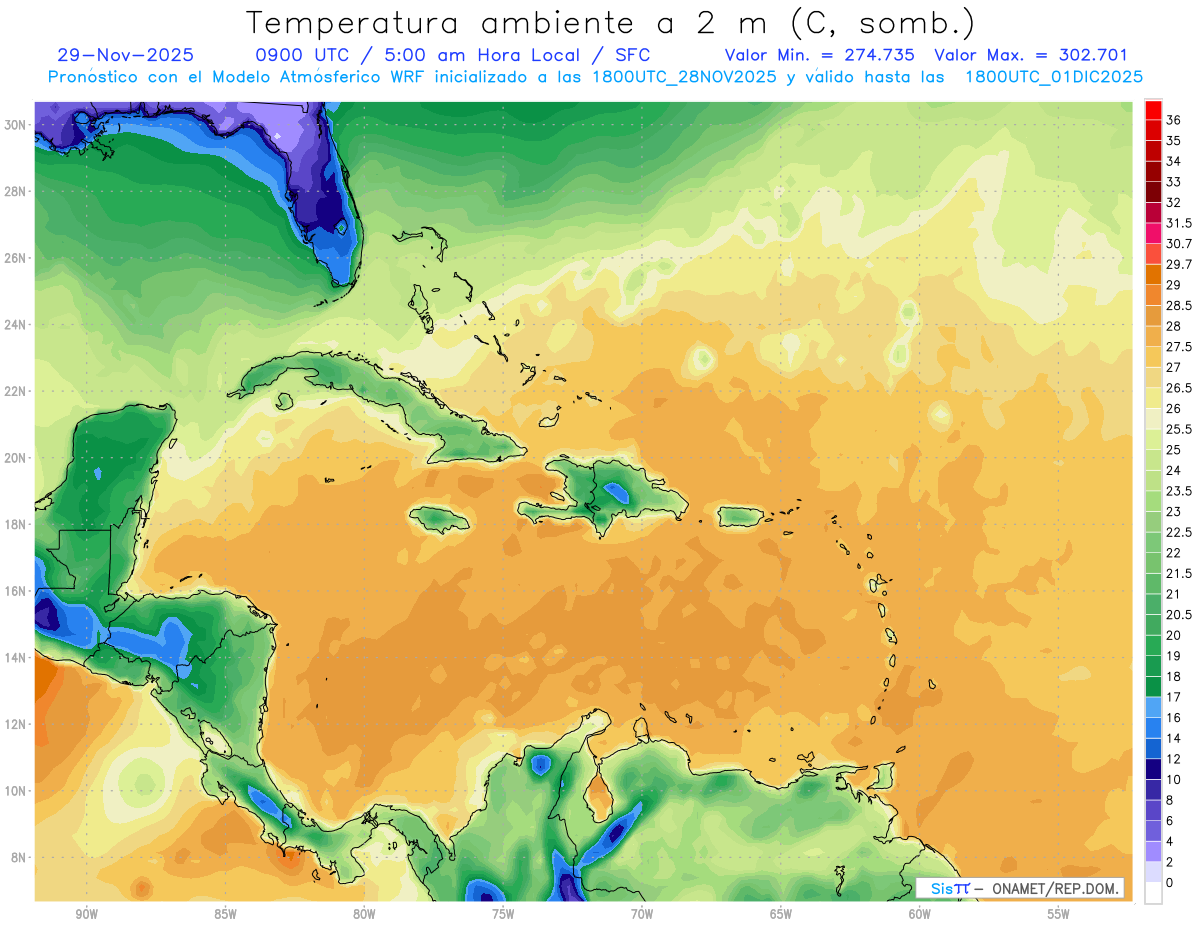Click the legend value 0

click(1170, 883)
